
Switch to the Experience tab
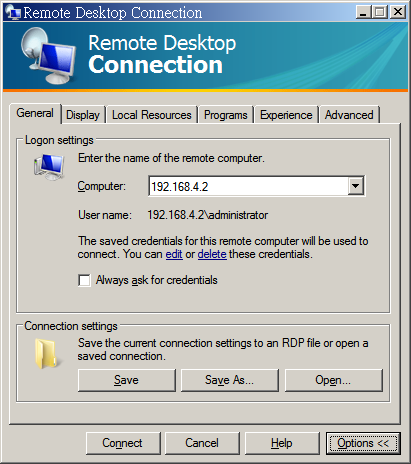tap(286, 115)
